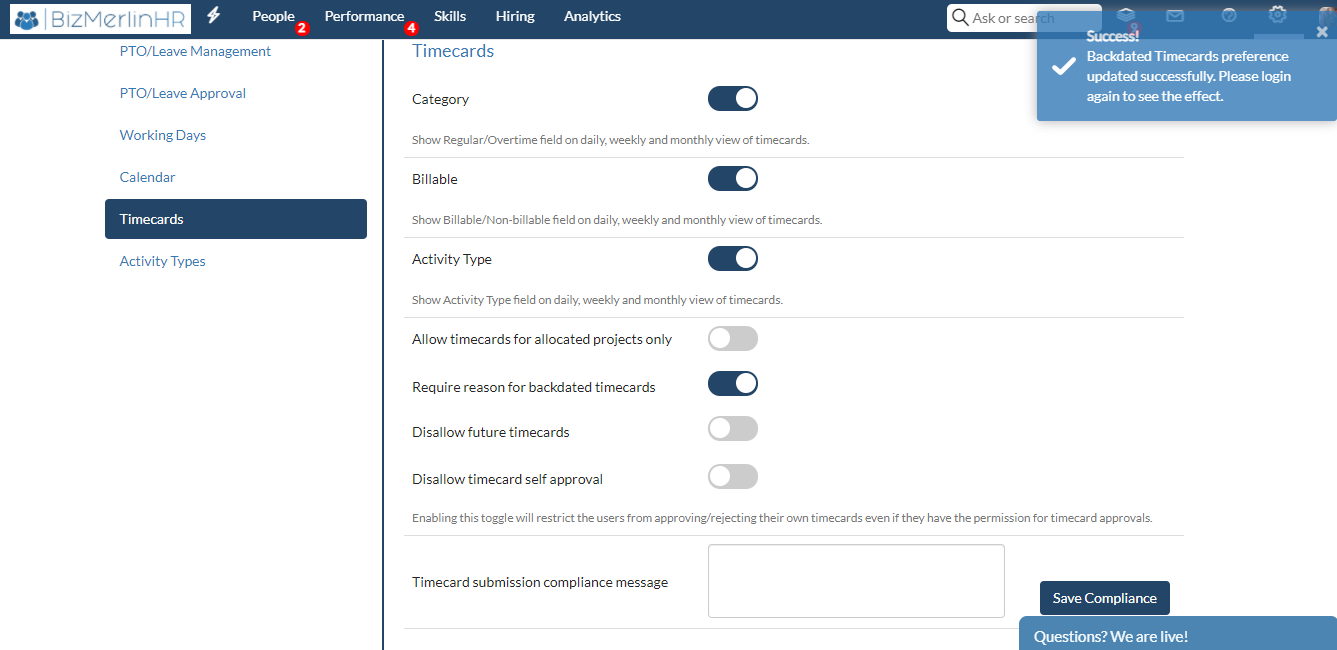The width and height of the screenshot is (1337, 650).
Task: Click the Save Compliance button
Action: pos(1104,597)
